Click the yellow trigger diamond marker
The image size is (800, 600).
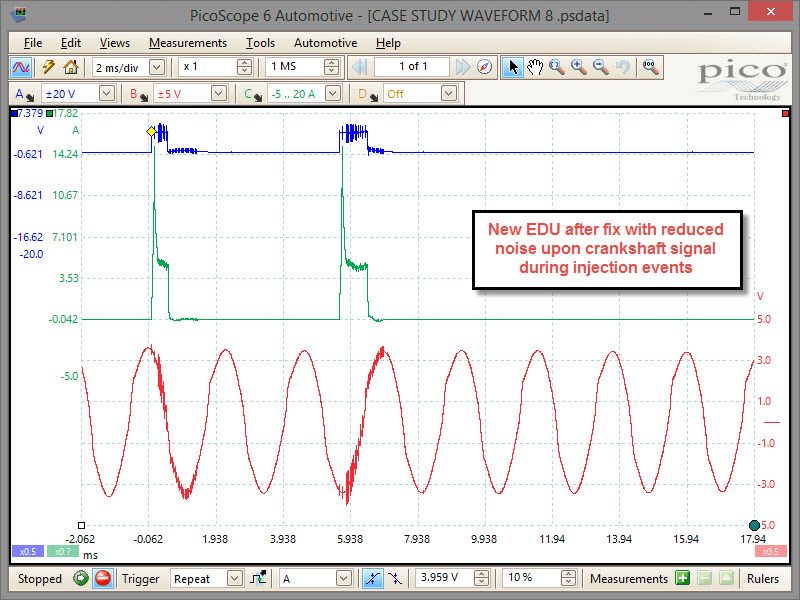151,132
